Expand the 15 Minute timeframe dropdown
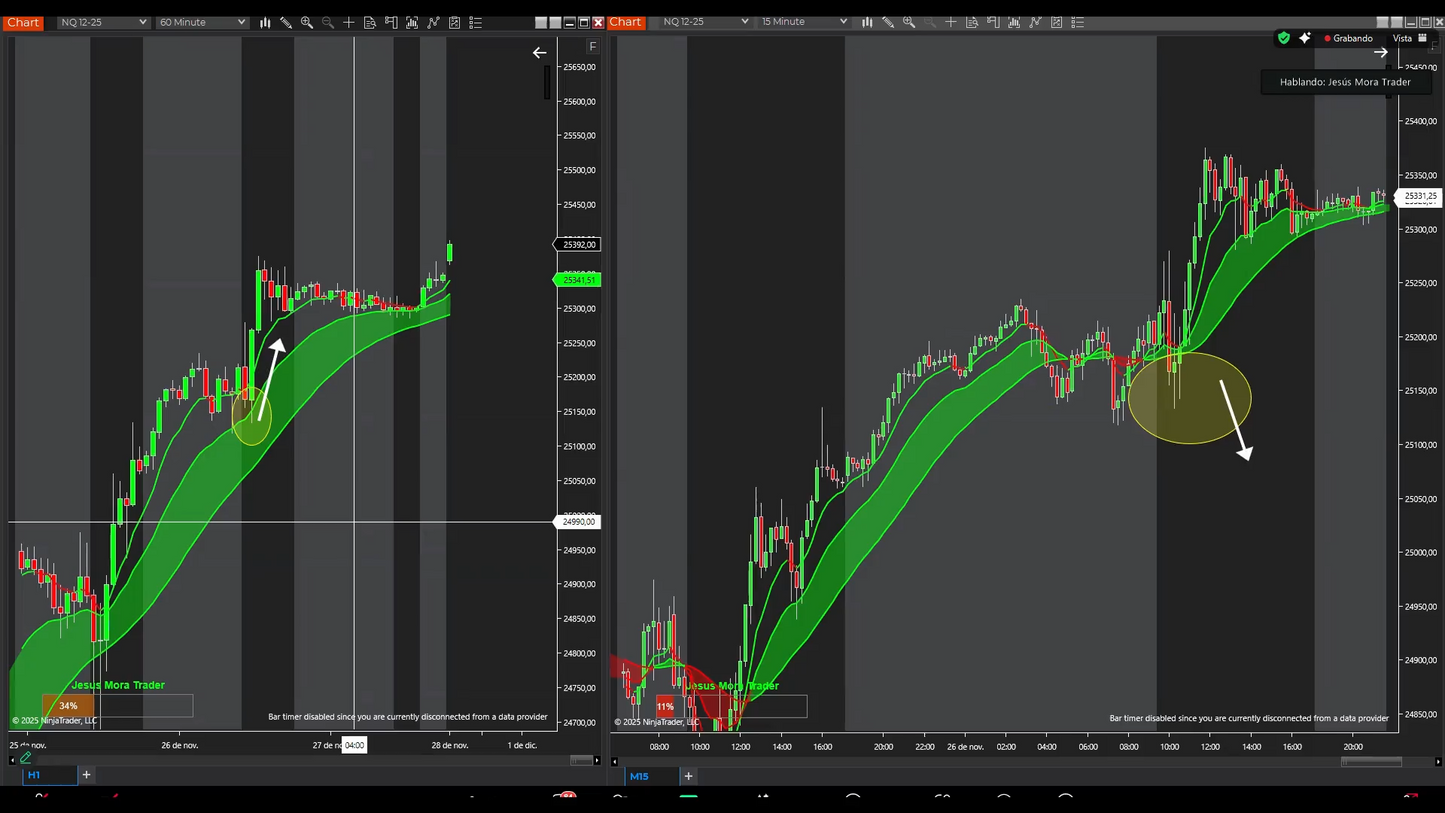The image size is (1445, 813). coord(803,21)
